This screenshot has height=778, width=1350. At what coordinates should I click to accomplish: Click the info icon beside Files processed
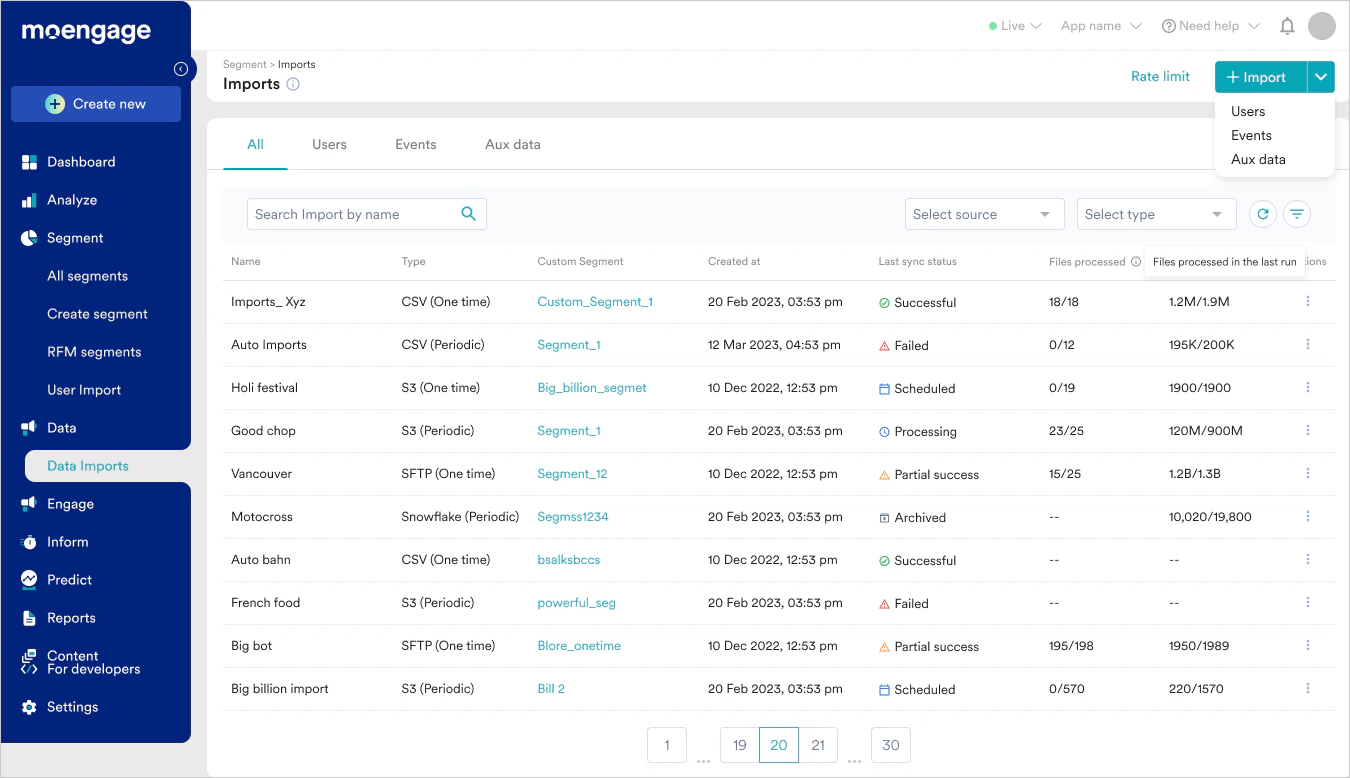pos(1136,262)
